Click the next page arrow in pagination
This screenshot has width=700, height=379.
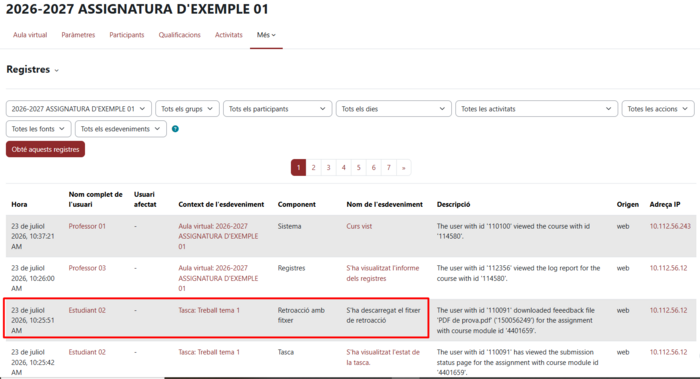pyautogui.click(x=404, y=168)
